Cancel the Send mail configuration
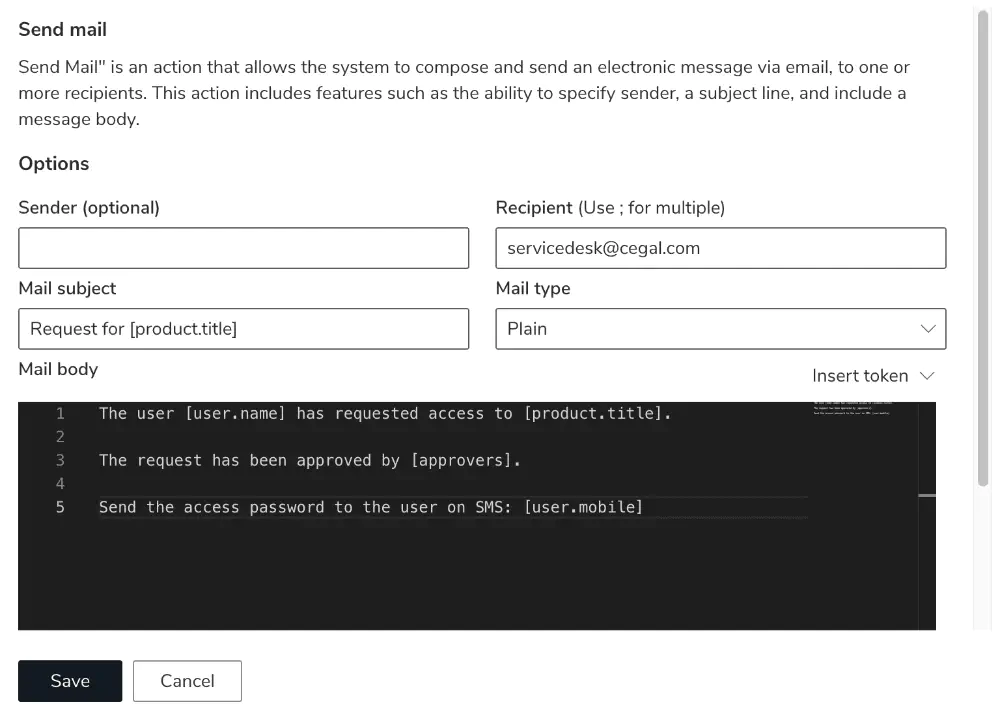The width and height of the screenshot is (1000, 715). [x=187, y=680]
